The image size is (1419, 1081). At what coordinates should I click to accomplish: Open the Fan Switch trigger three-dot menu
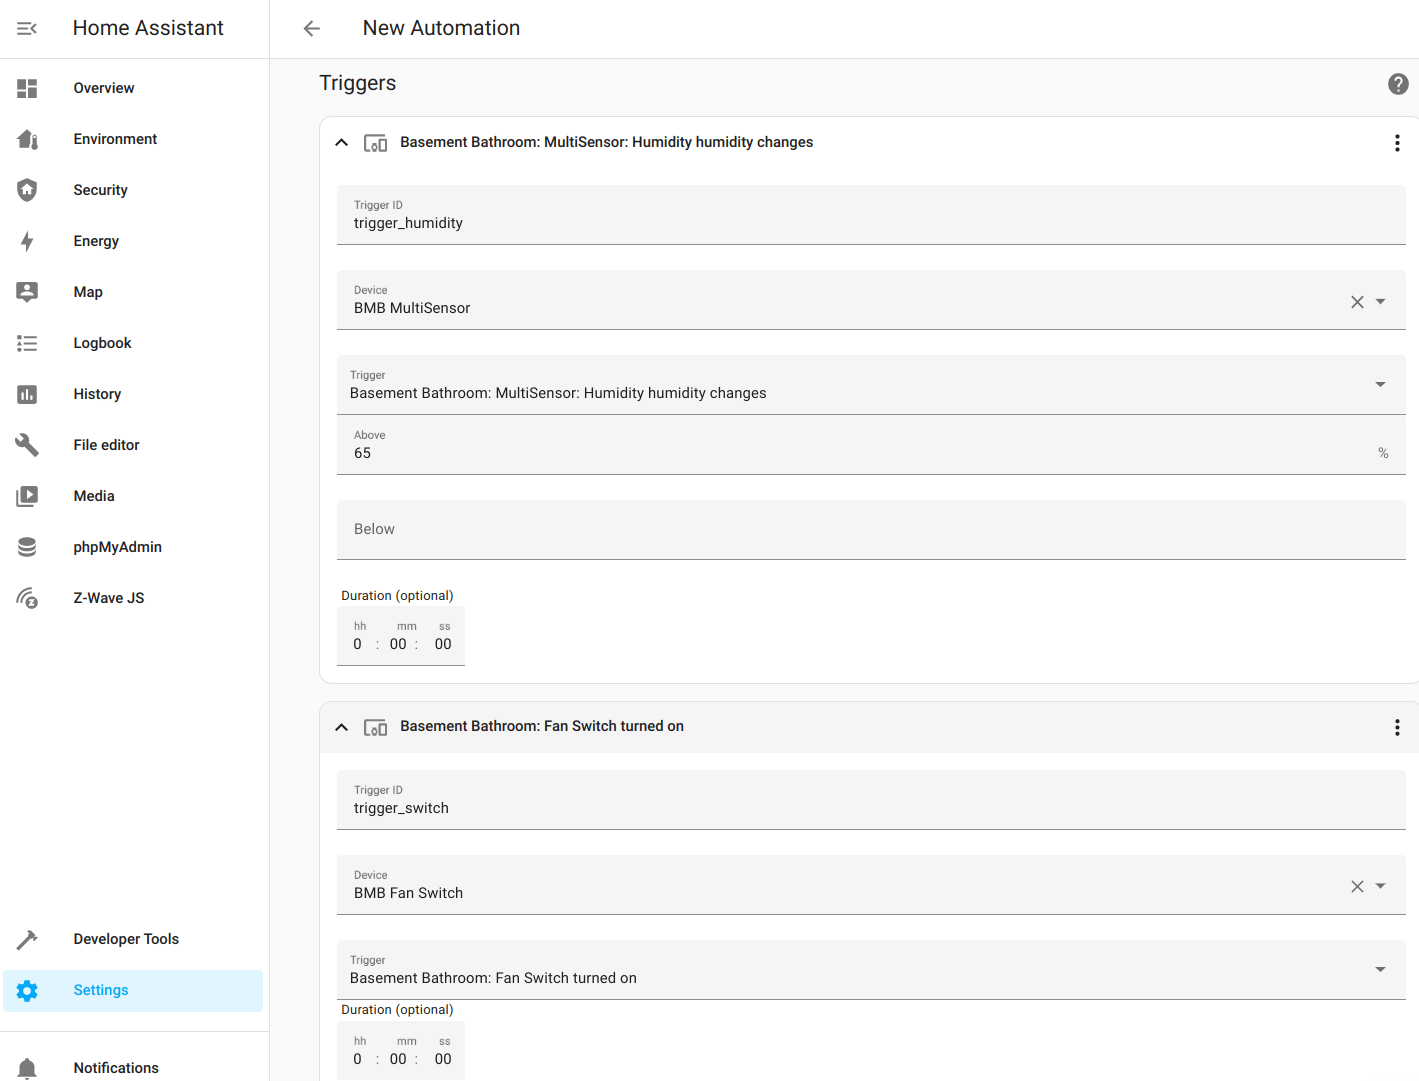pos(1397,727)
